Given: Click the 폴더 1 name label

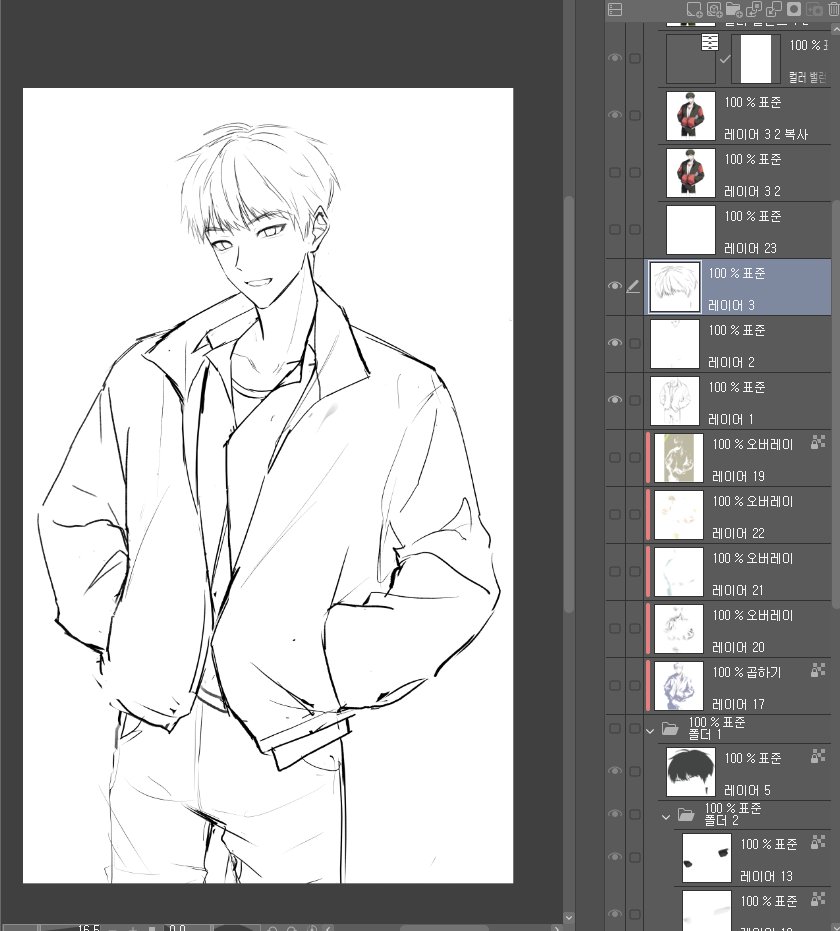Looking at the screenshot, I should 705,734.
